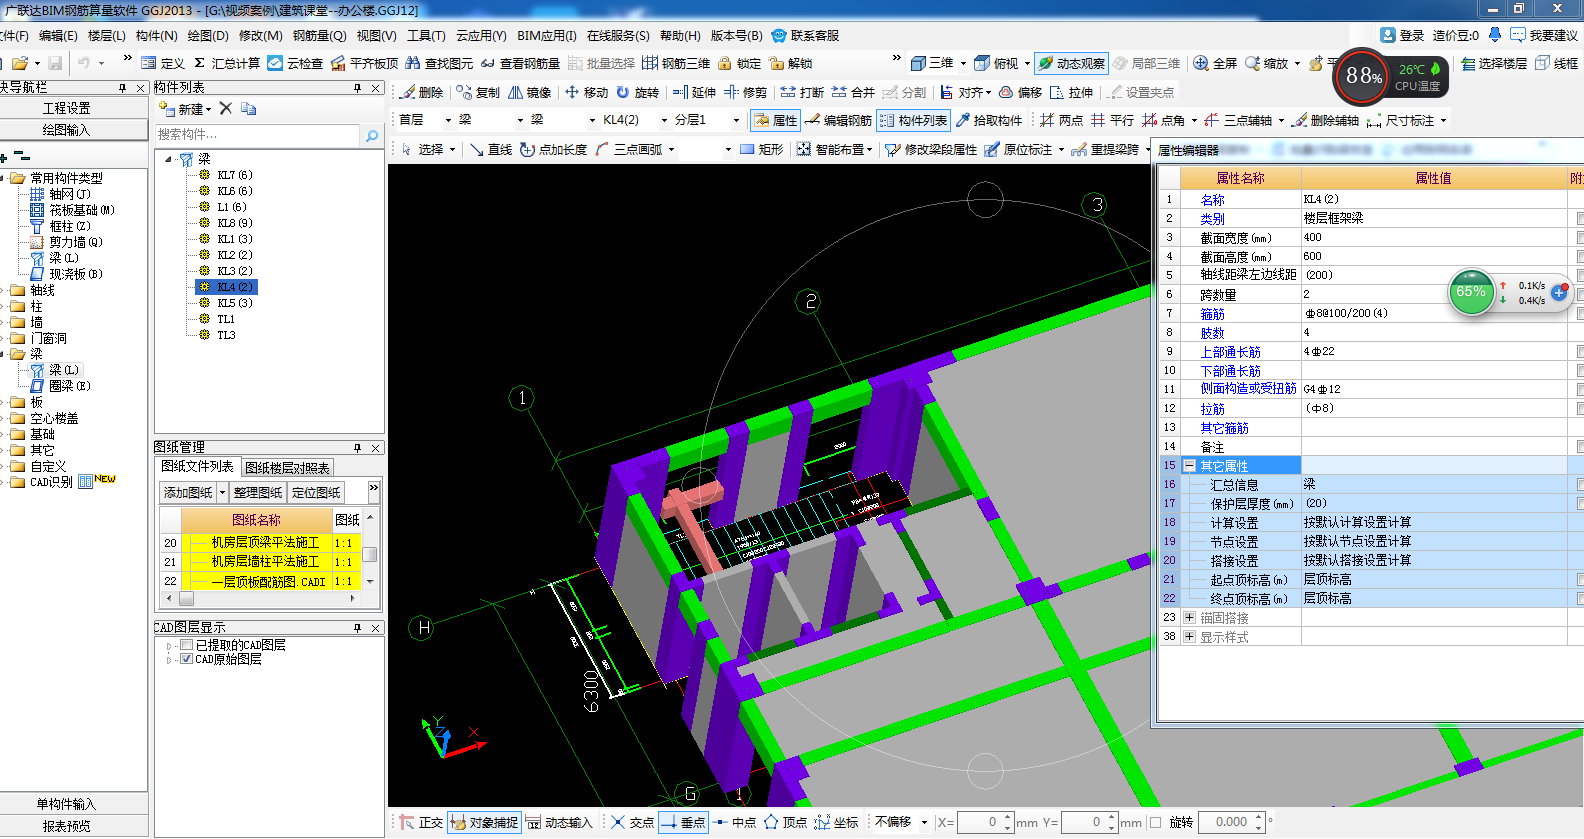Select the 点加长度 drawing tool
Image resolution: width=1584 pixels, height=839 pixels.
pos(553,149)
